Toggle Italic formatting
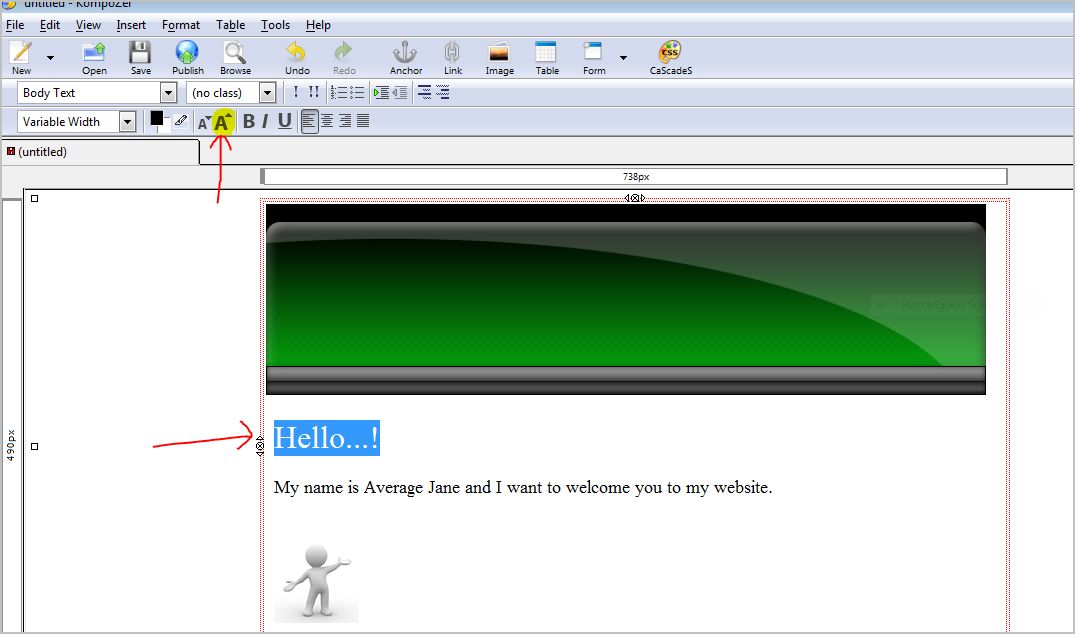This screenshot has width=1075, height=634. [265, 122]
